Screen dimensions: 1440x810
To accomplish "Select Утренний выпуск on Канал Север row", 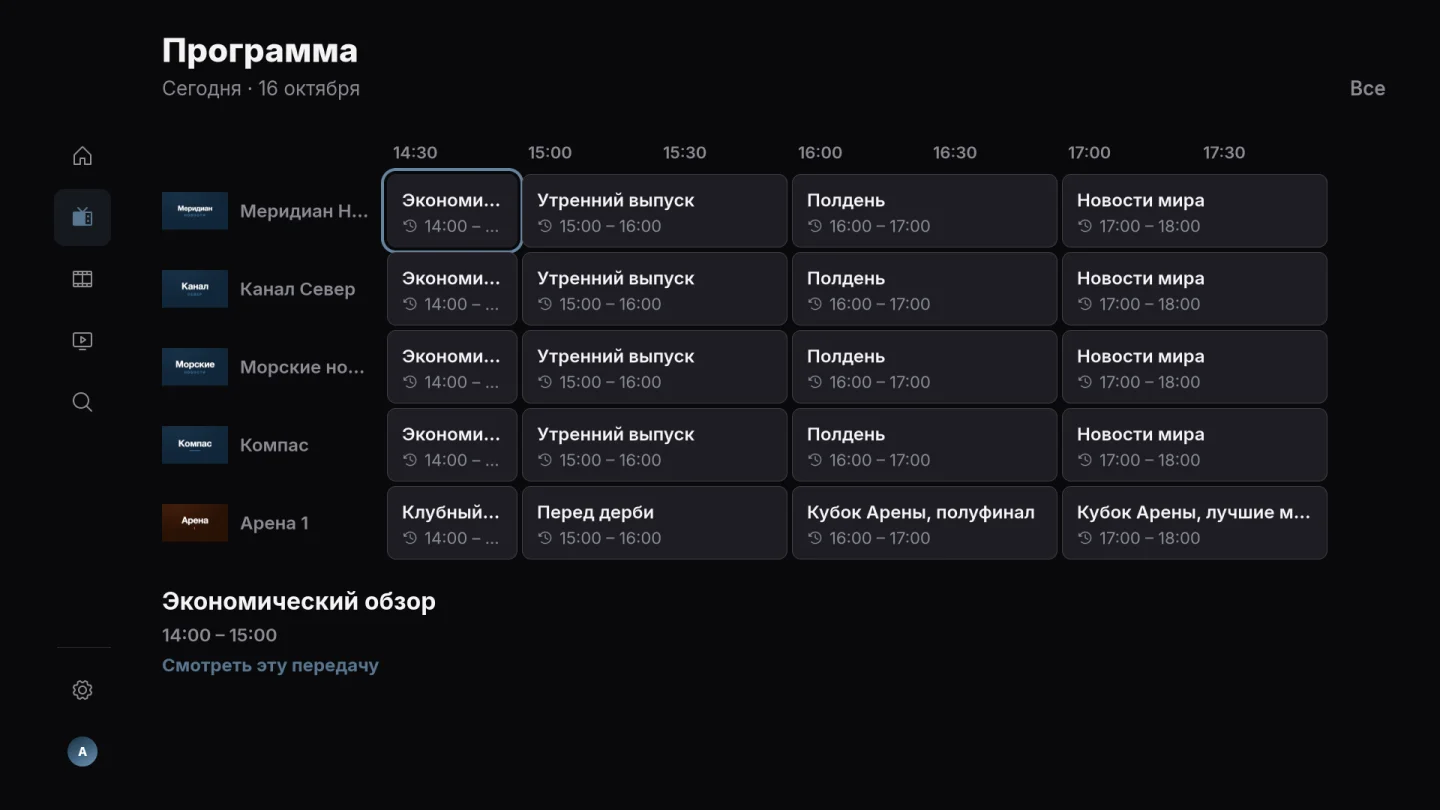I will coord(655,289).
